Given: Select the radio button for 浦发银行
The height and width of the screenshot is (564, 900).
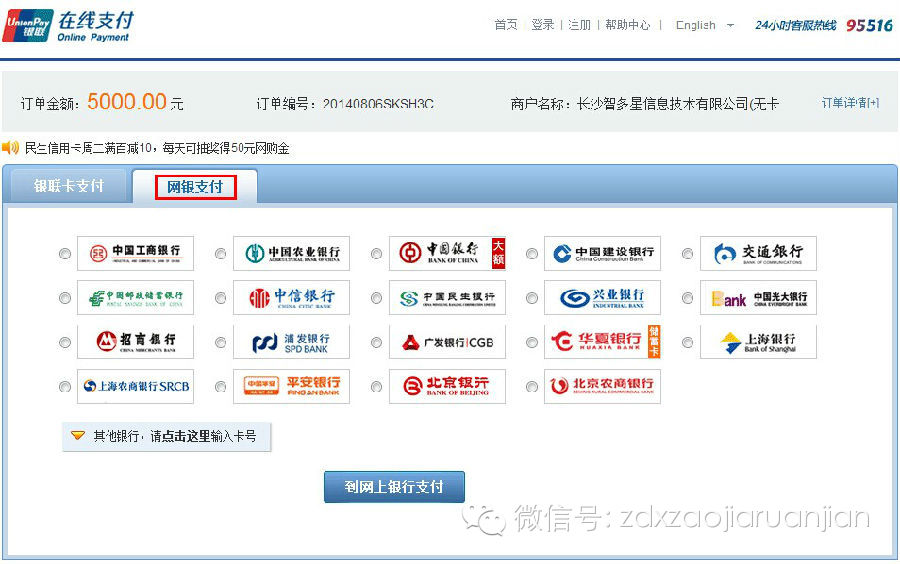Looking at the screenshot, I should [220, 343].
